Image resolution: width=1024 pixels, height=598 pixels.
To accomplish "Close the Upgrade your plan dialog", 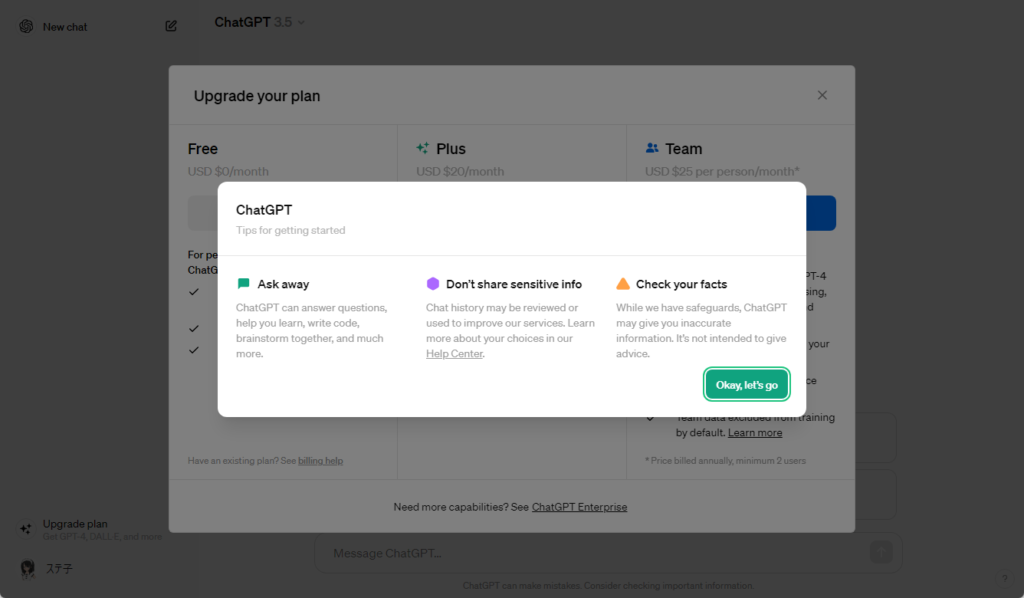I will (x=822, y=95).
